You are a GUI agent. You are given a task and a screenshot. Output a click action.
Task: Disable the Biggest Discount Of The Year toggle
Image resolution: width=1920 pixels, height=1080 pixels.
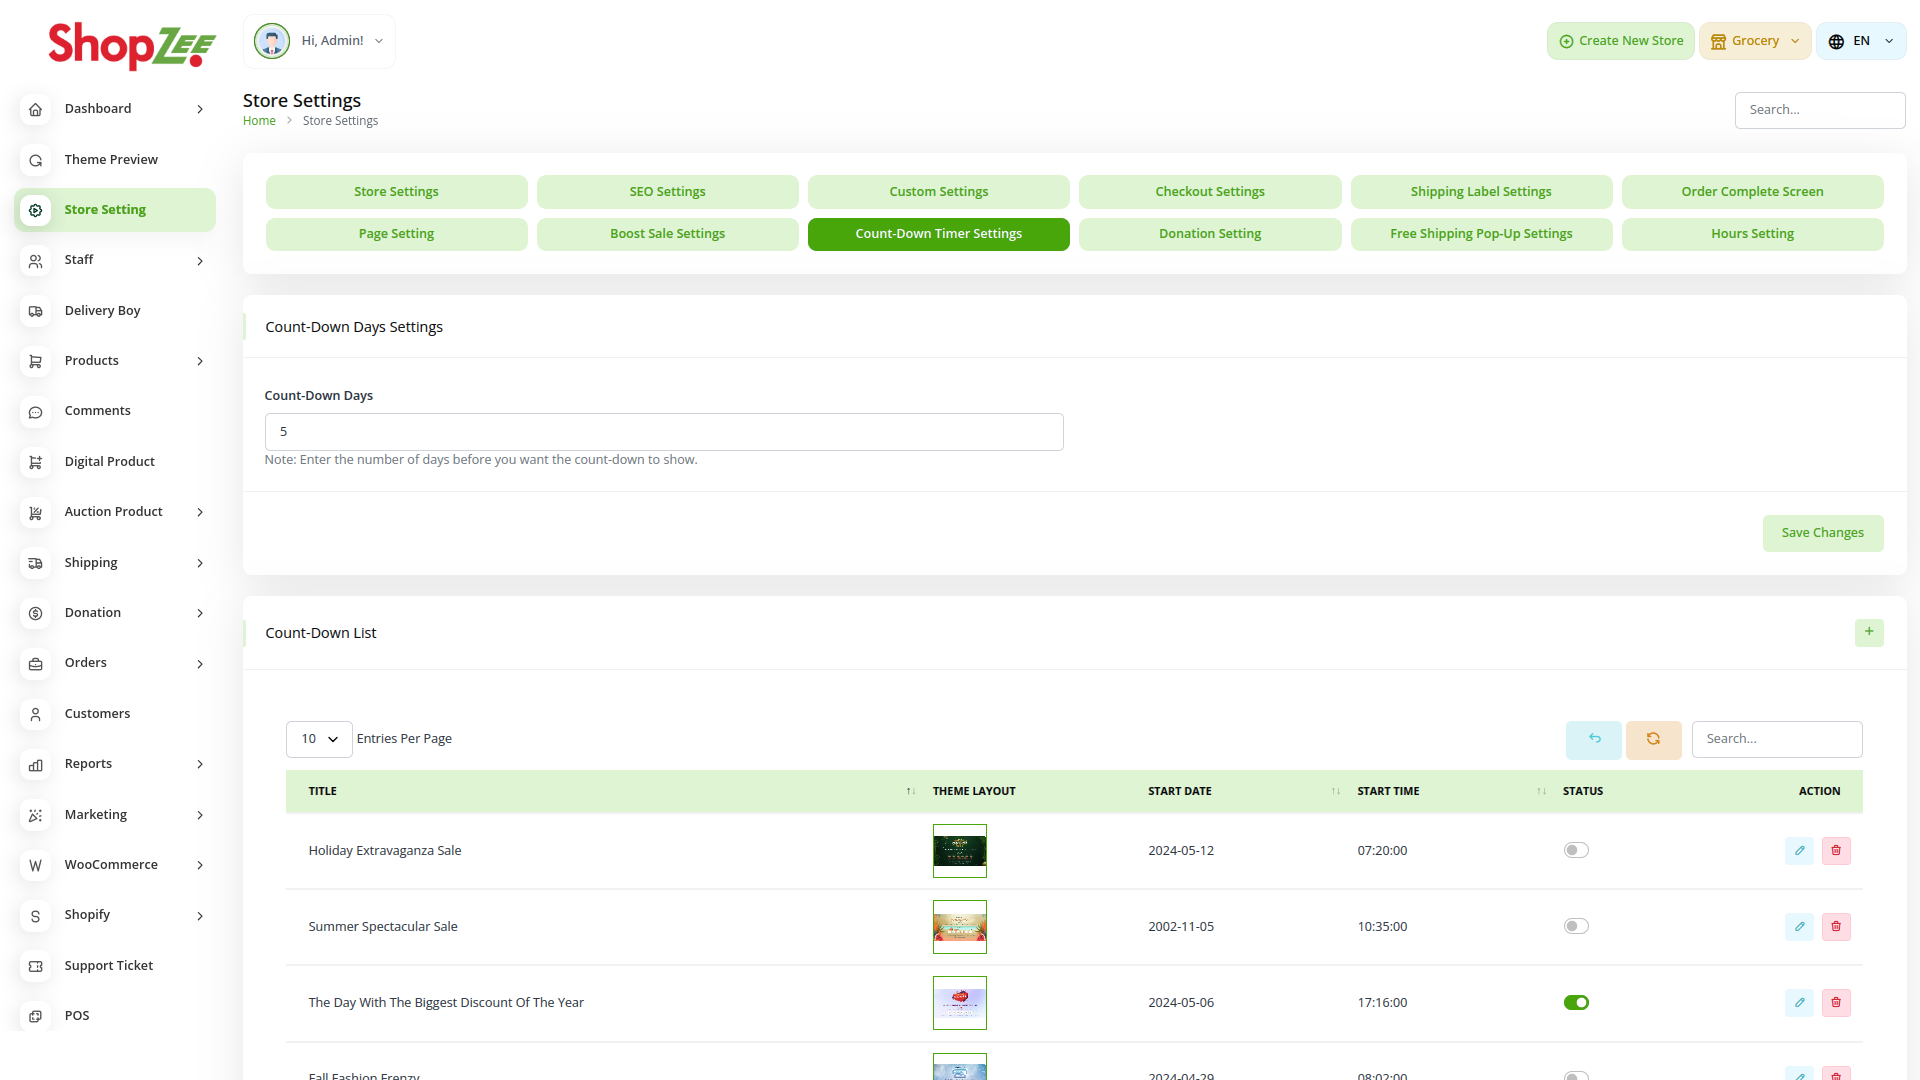click(1576, 1003)
